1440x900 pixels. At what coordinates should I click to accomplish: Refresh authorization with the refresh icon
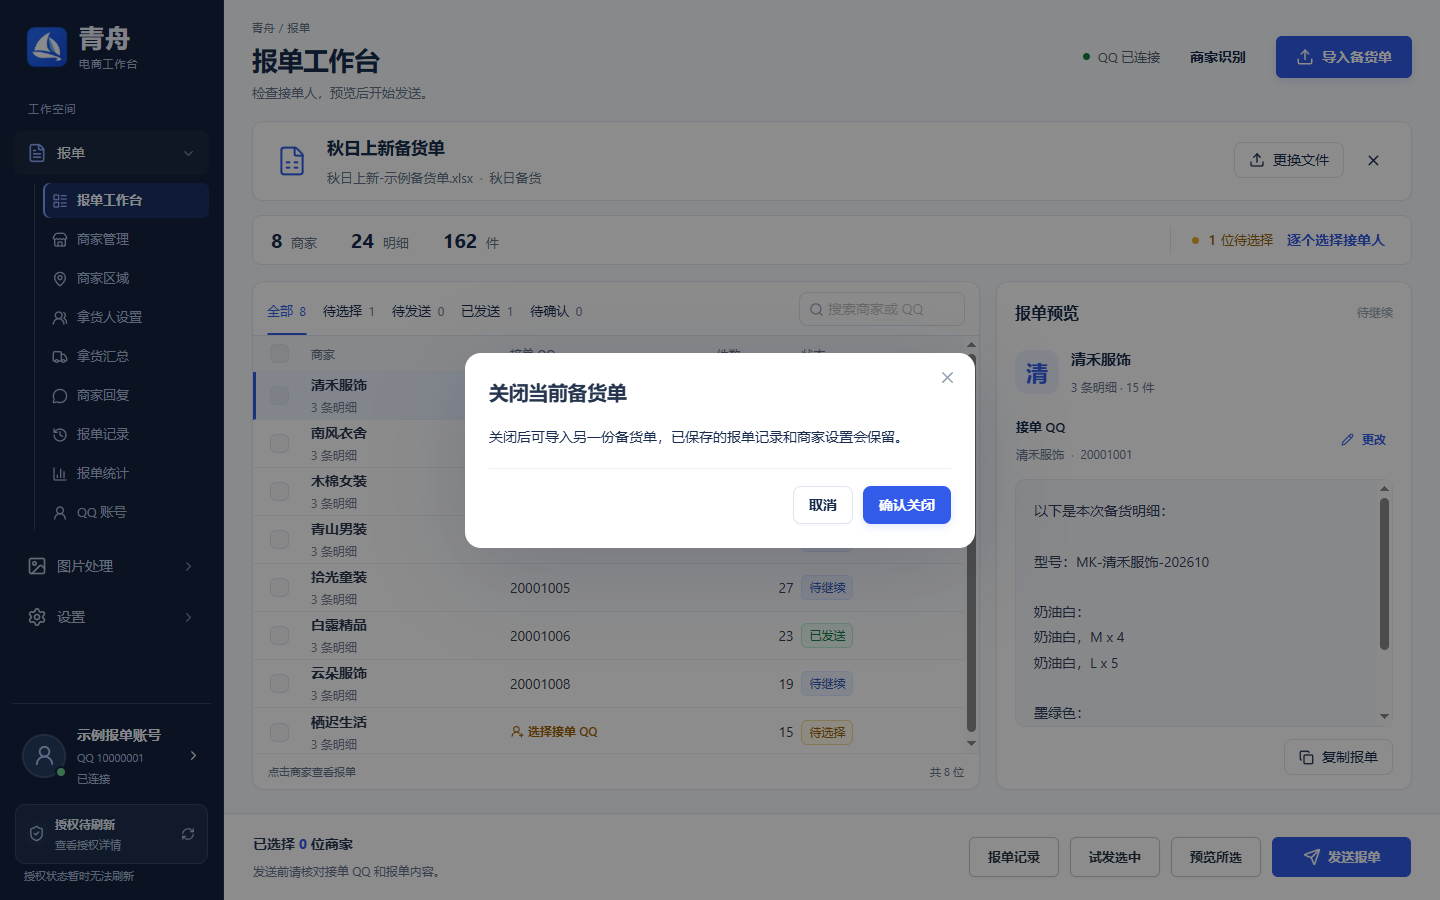click(x=188, y=834)
